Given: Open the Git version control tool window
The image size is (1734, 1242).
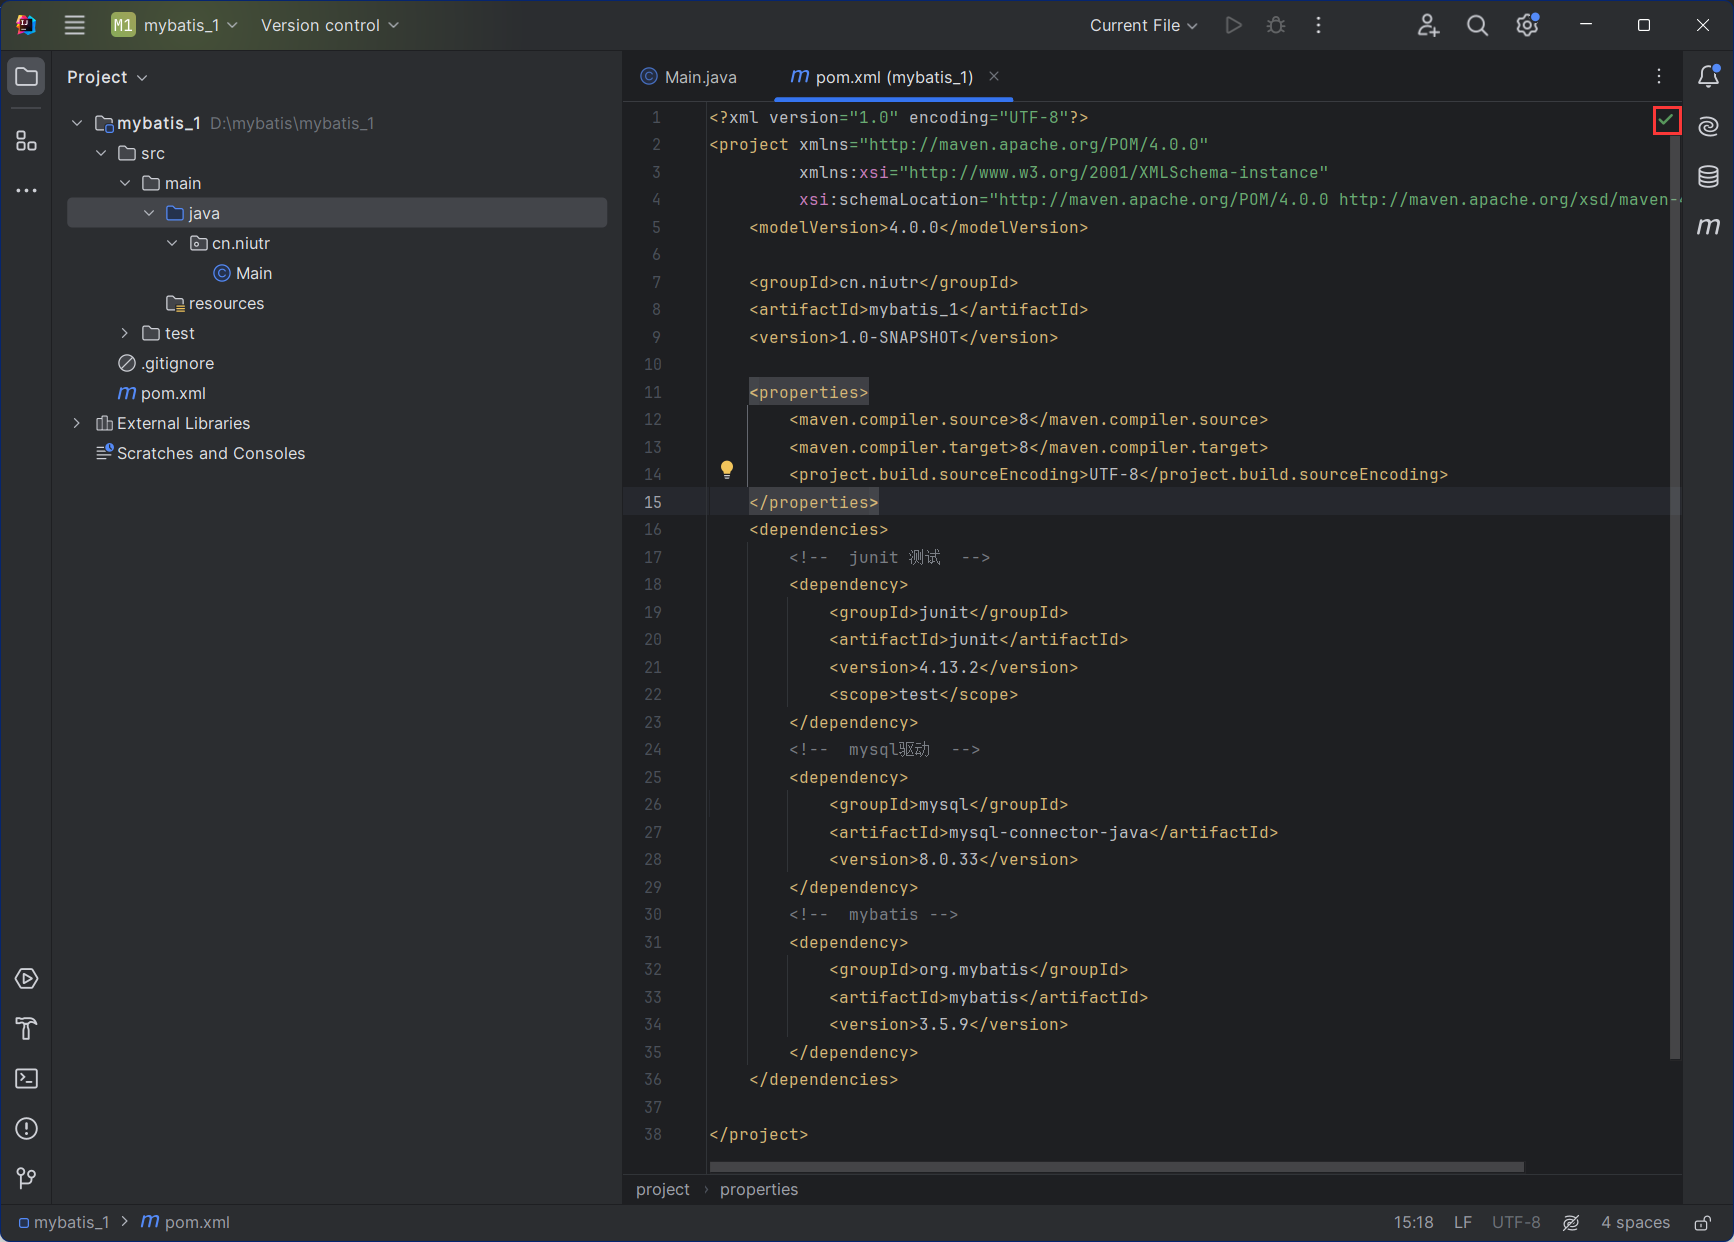Looking at the screenshot, I should (x=27, y=1179).
